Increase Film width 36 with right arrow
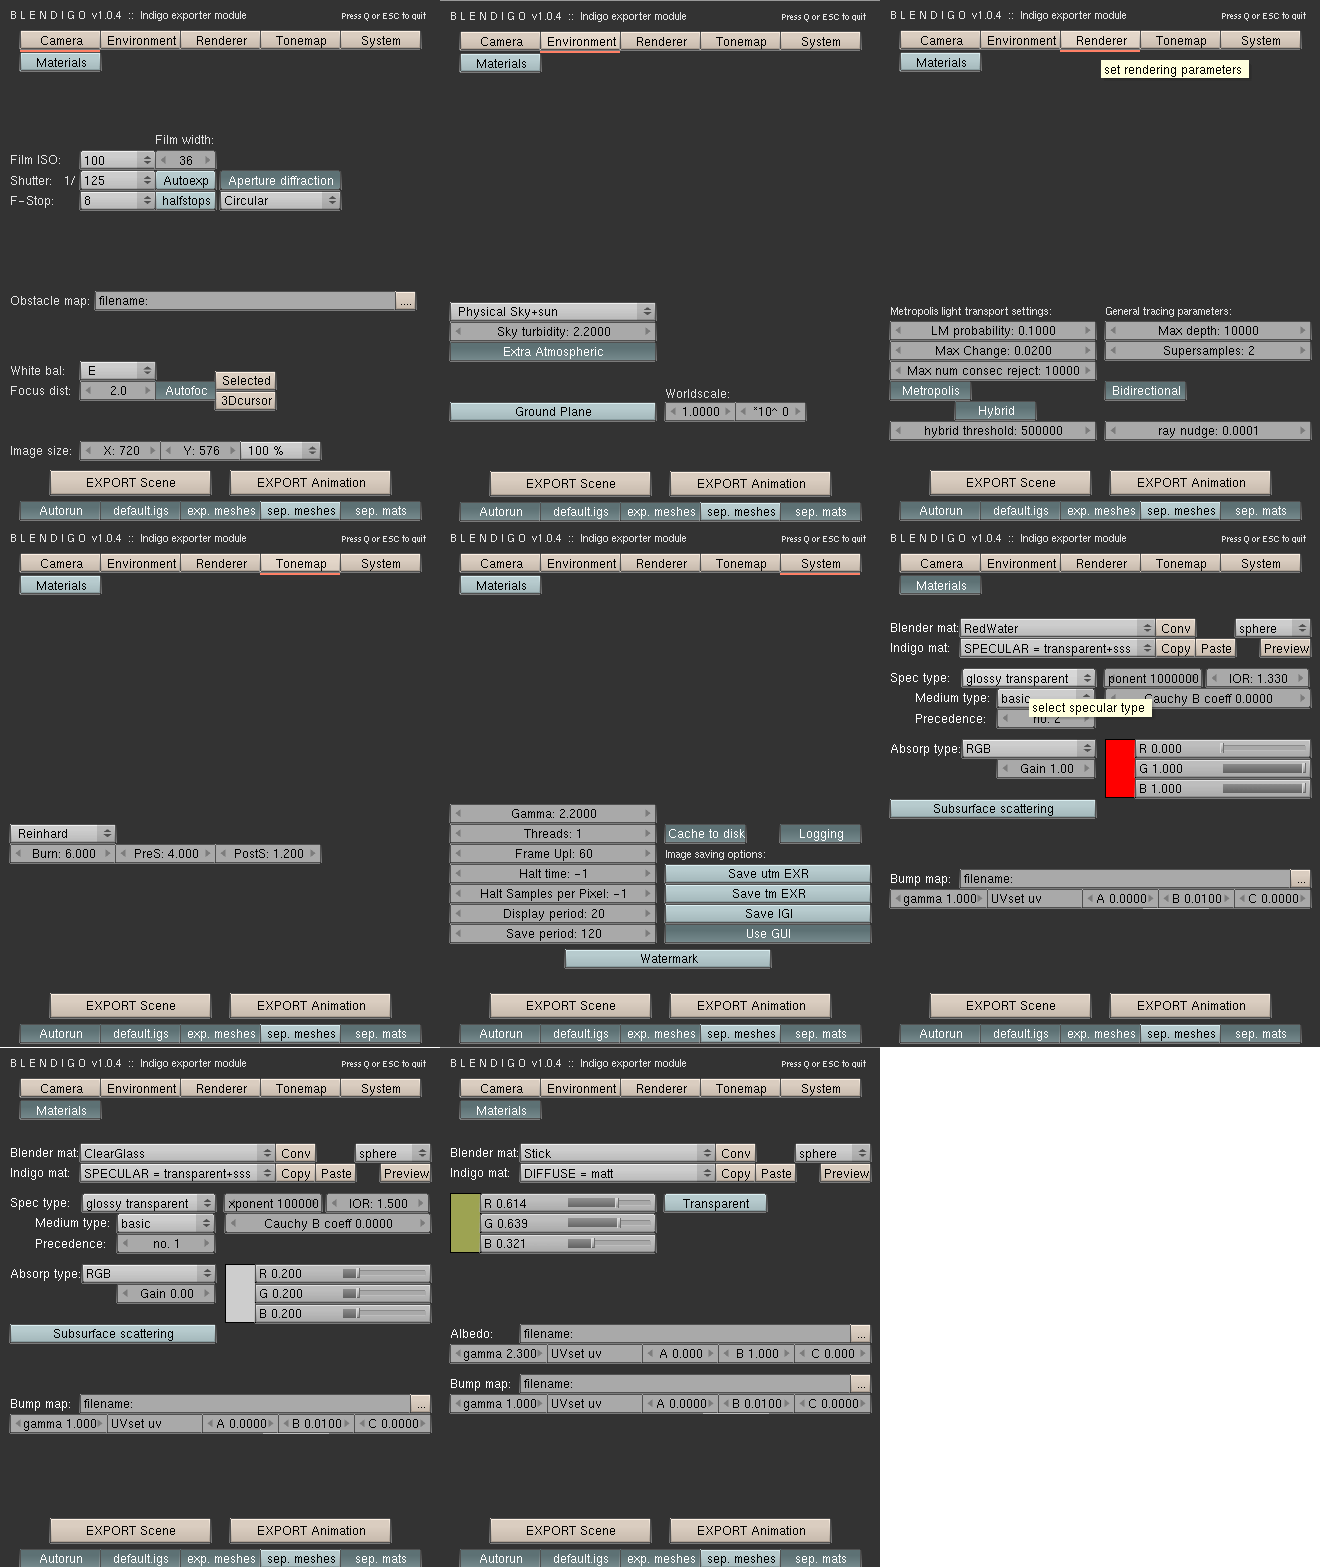This screenshot has height=1567, width=1320. point(208,160)
